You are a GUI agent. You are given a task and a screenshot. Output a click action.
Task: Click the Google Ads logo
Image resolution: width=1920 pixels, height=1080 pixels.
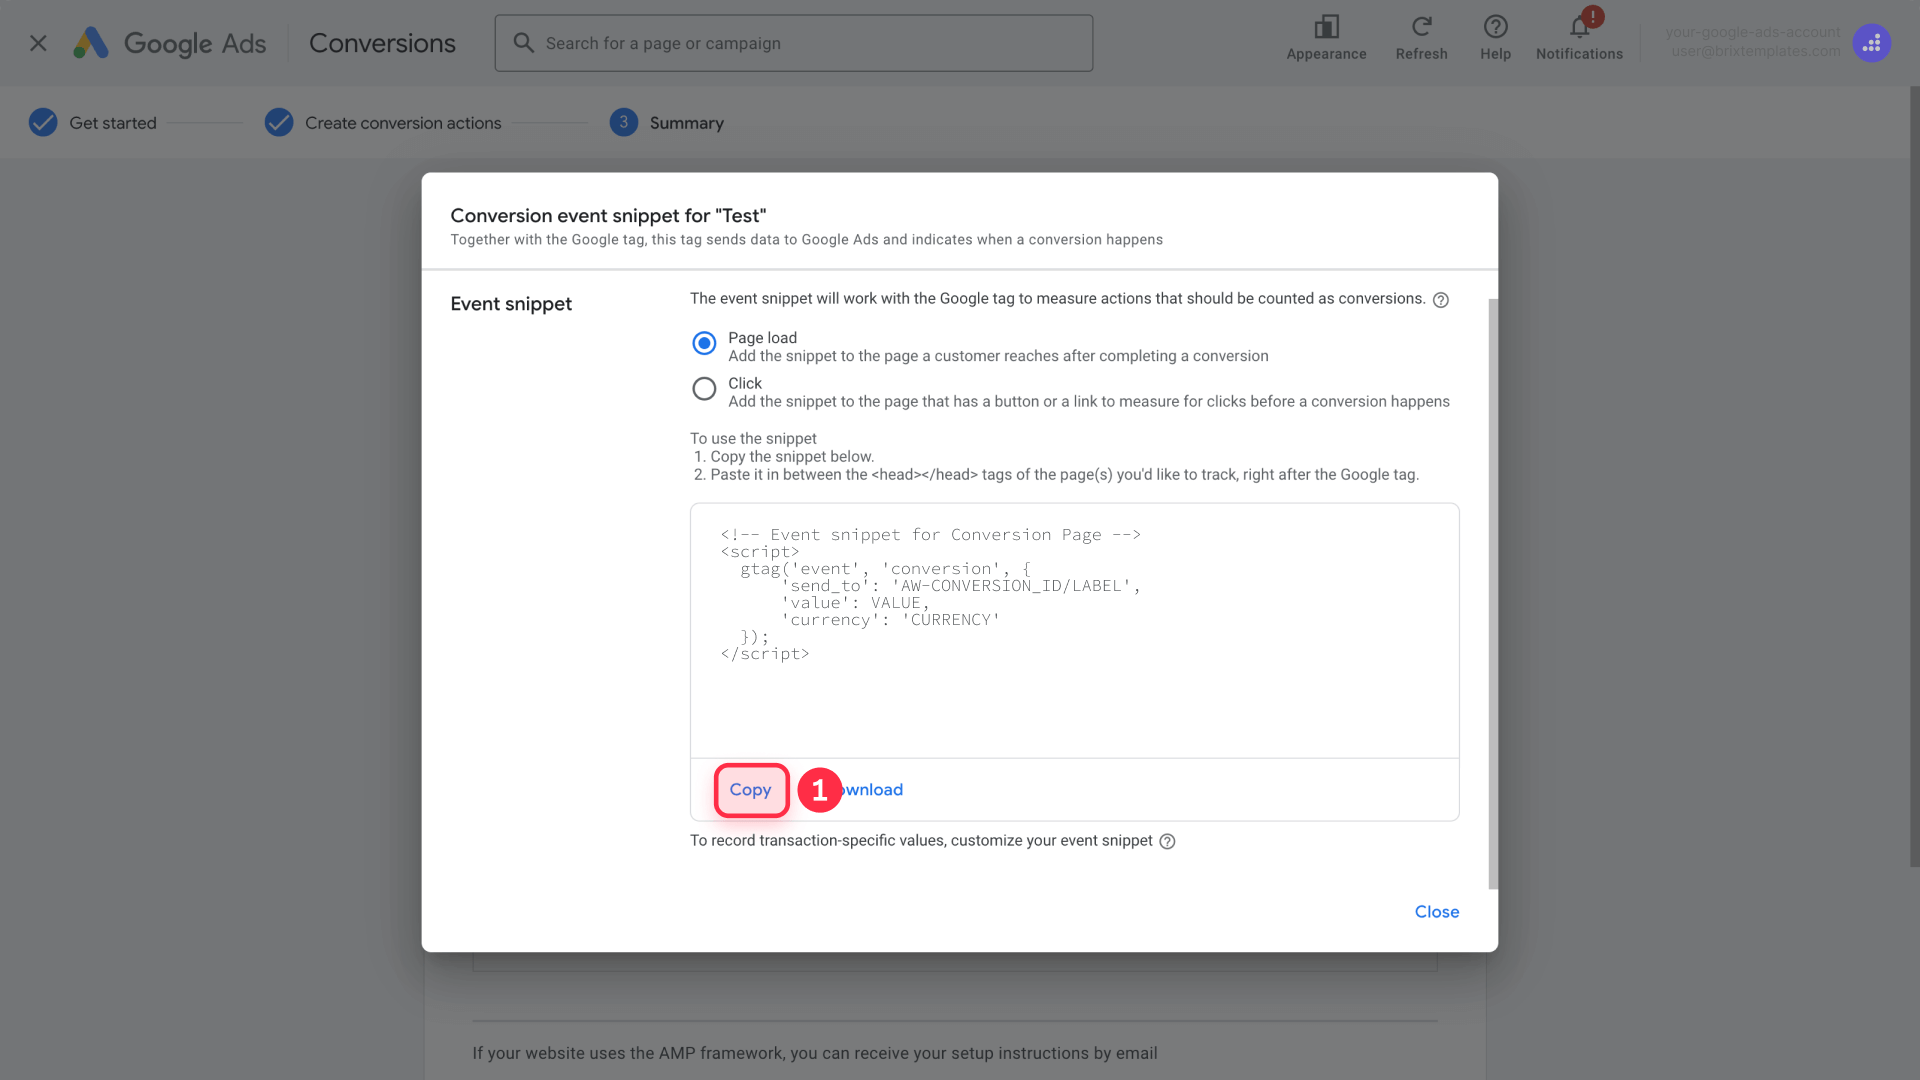click(x=168, y=42)
